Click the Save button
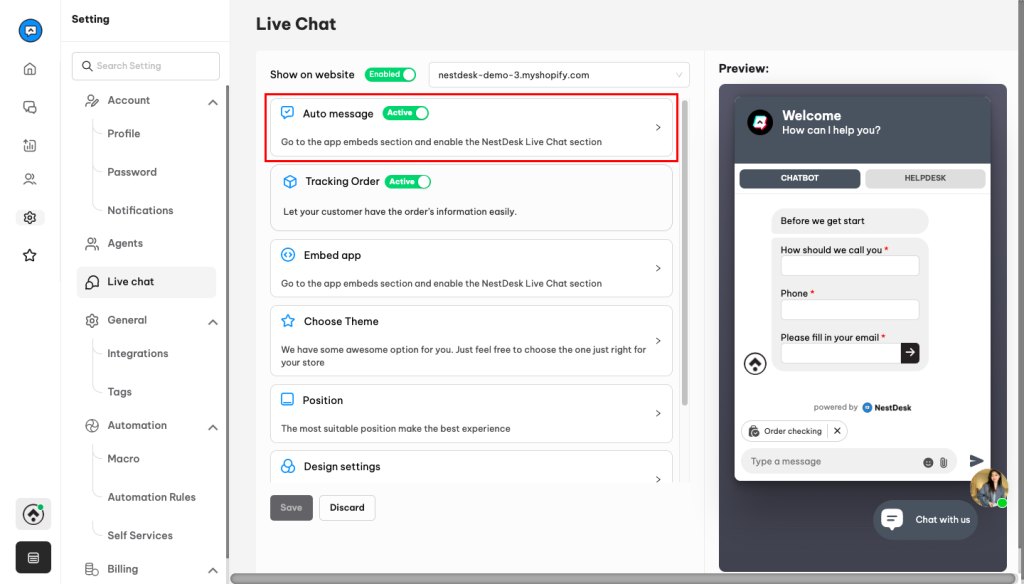The image size is (1024, 584). (x=291, y=508)
